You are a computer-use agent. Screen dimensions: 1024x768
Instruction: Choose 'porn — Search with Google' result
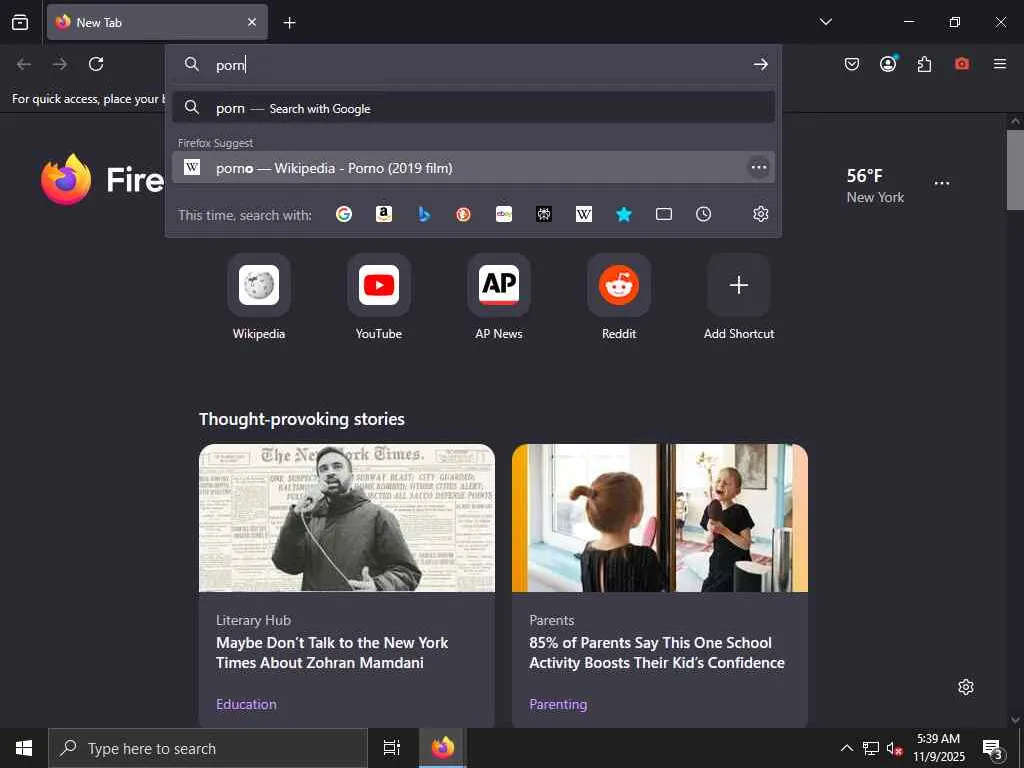pos(473,108)
